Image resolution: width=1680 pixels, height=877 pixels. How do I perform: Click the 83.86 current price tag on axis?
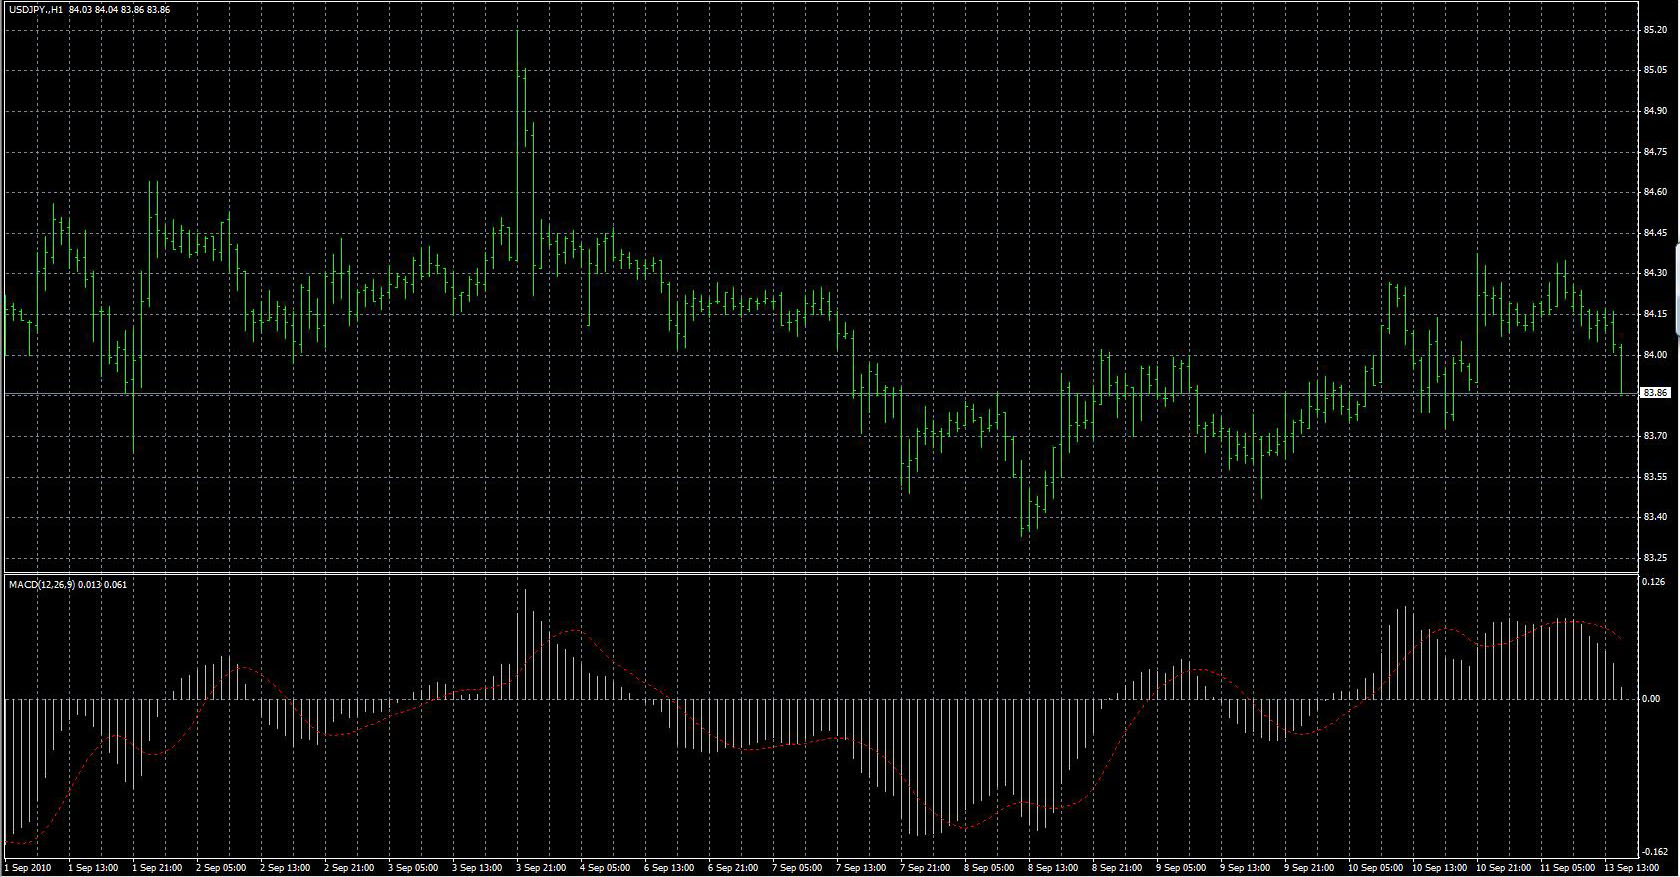[x=1656, y=393]
